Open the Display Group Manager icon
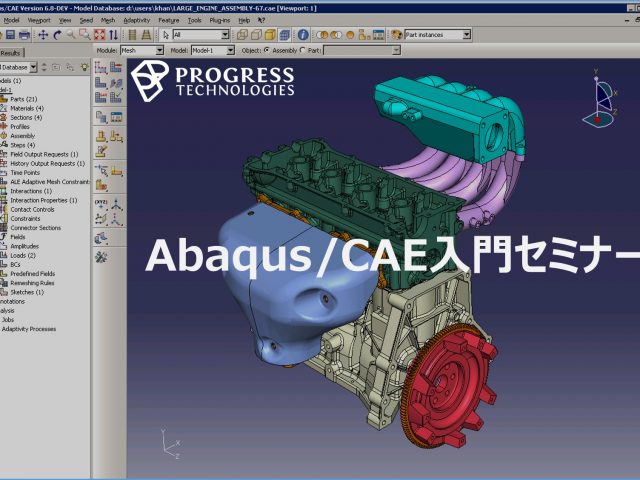 [378, 35]
